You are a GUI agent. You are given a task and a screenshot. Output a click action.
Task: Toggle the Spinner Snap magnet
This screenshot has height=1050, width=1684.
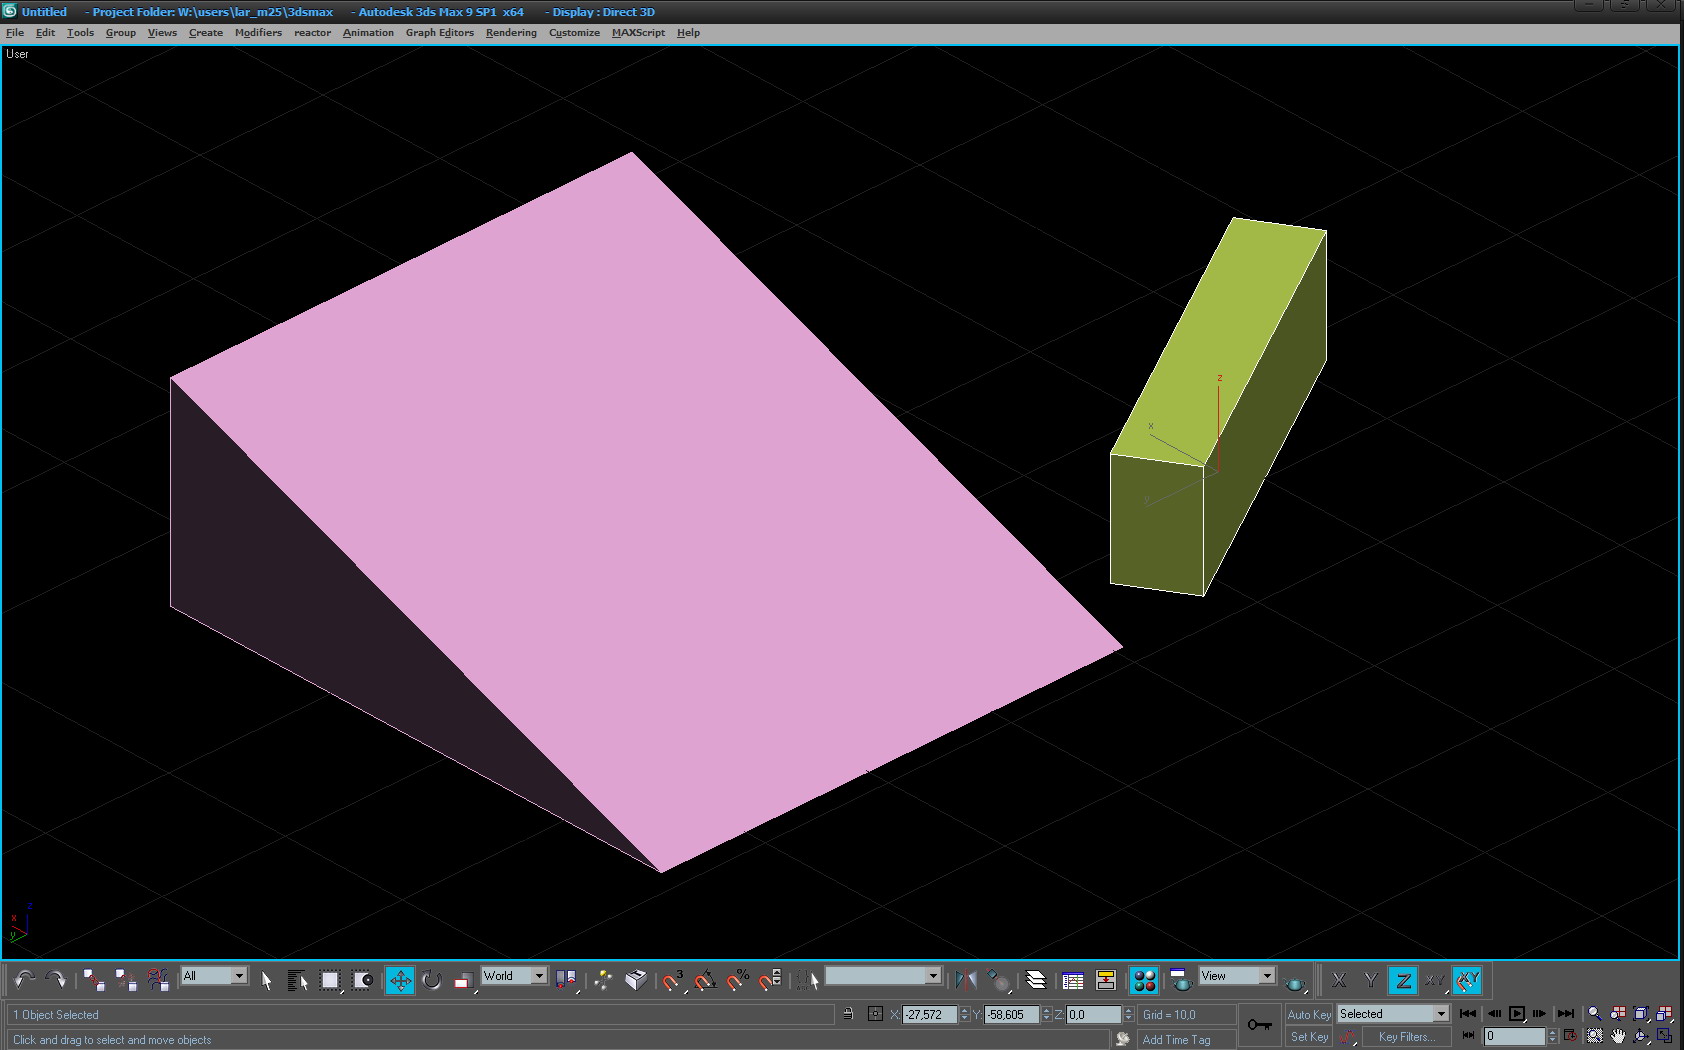pos(770,980)
